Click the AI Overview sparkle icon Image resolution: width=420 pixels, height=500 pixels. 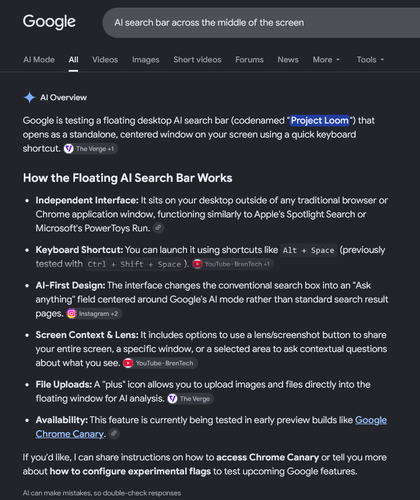(29, 97)
